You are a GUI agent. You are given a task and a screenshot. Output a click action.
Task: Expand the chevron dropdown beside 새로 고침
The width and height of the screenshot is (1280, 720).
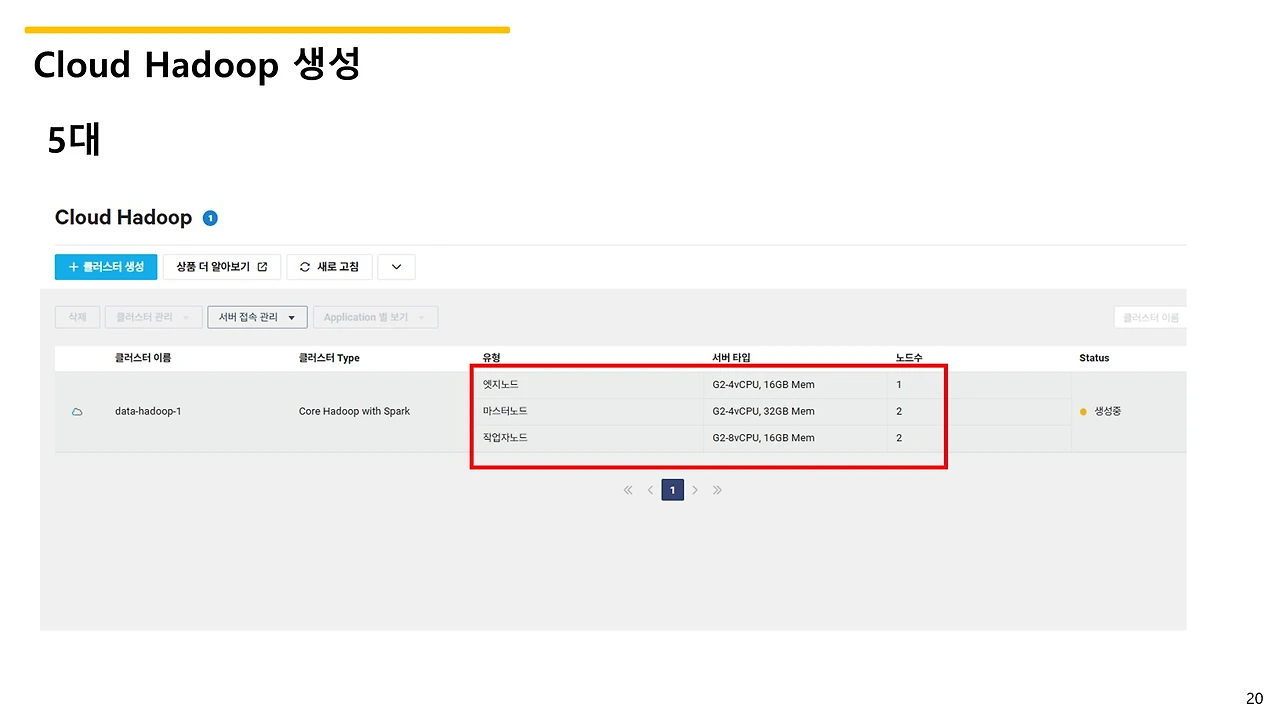click(x=396, y=267)
